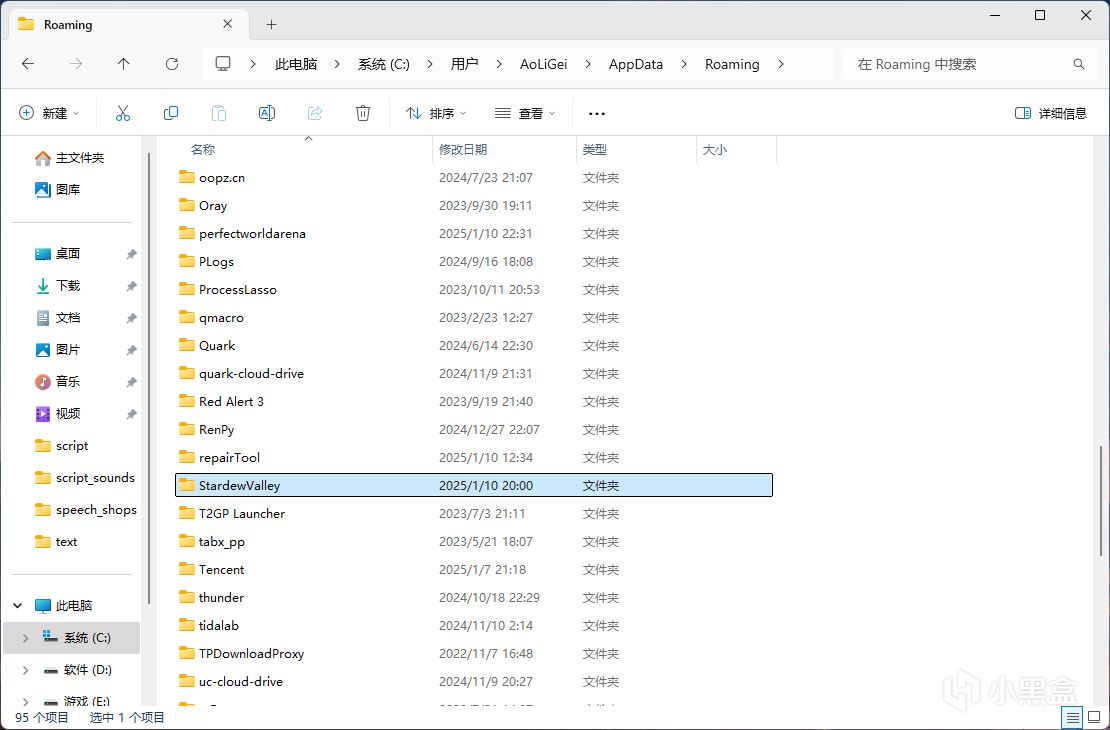Click the Copy icon in toolbar
Viewport: 1110px width, 730px height.
171,113
